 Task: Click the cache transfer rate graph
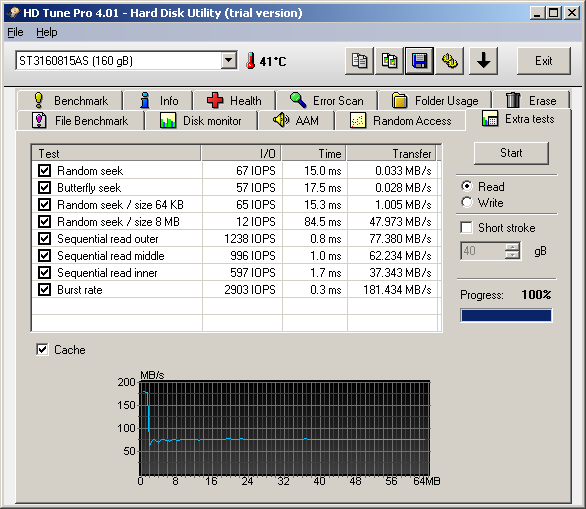tap(284, 428)
